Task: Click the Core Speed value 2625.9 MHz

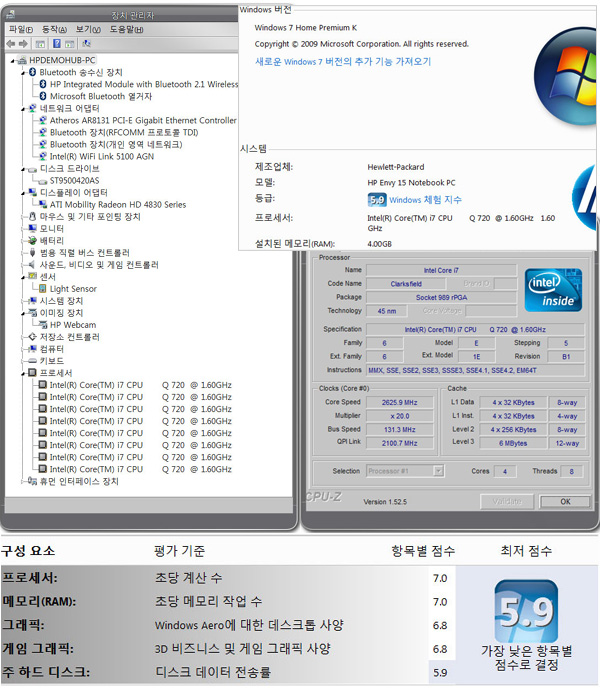Action: 399,403
